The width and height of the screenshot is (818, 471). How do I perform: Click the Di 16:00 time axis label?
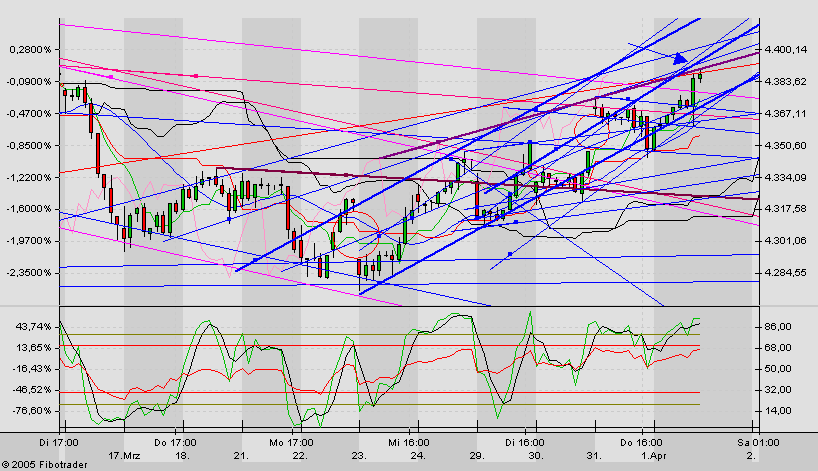525,443
